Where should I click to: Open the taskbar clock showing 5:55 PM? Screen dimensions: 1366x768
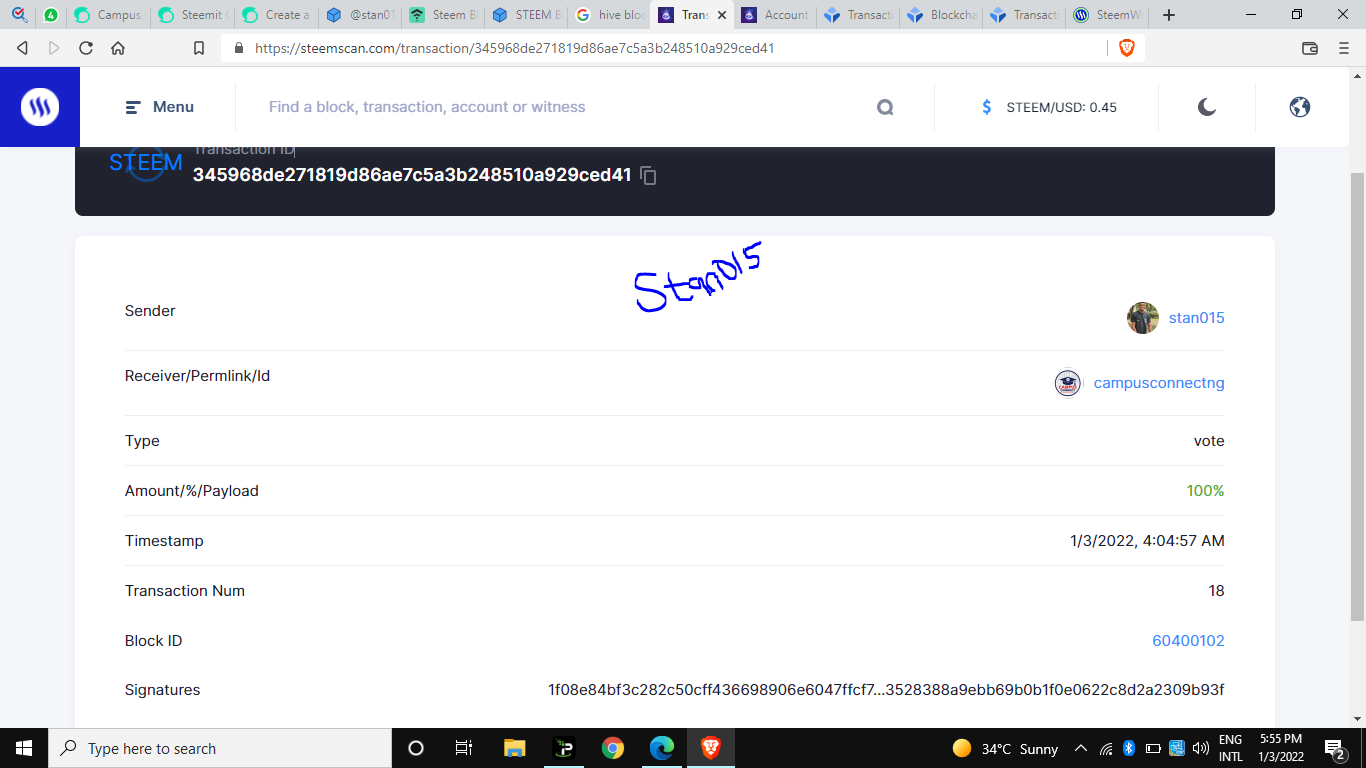[x=1280, y=748]
